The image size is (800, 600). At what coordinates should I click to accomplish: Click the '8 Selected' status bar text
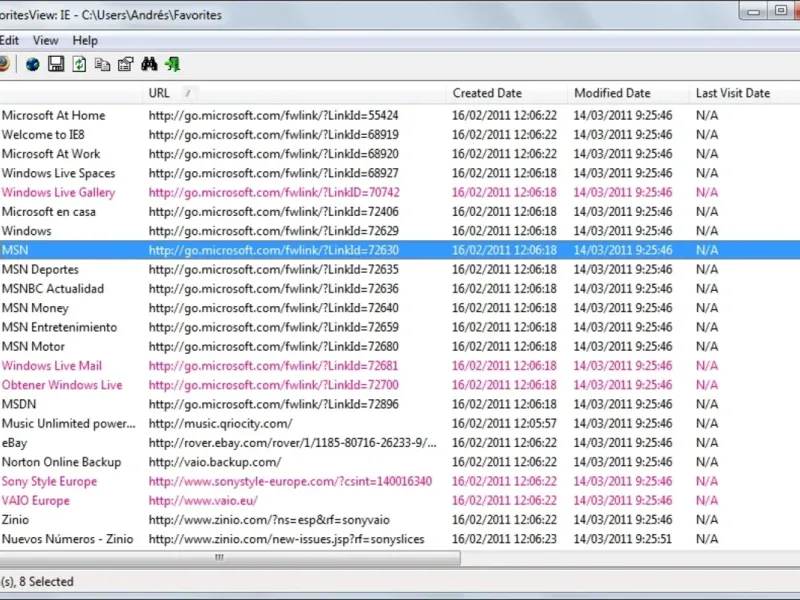[x=46, y=582]
